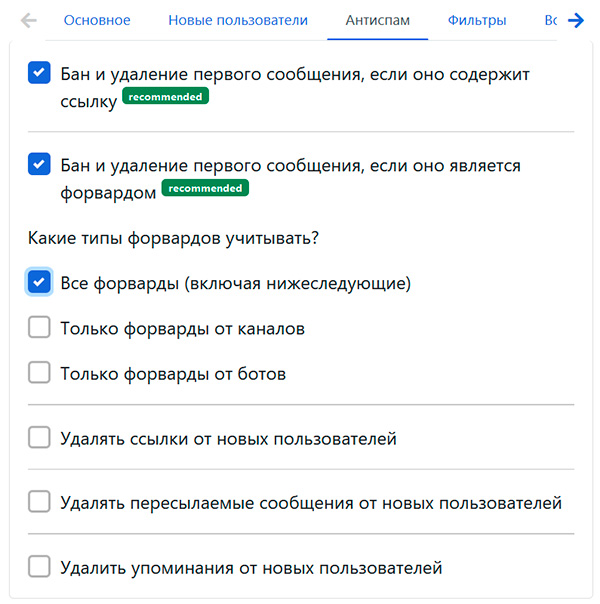Viewport: 600px width, 604px height.
Task: Enable Удалять пересылаемые сообщения от новых пользователей
Action: pos(39,502)
